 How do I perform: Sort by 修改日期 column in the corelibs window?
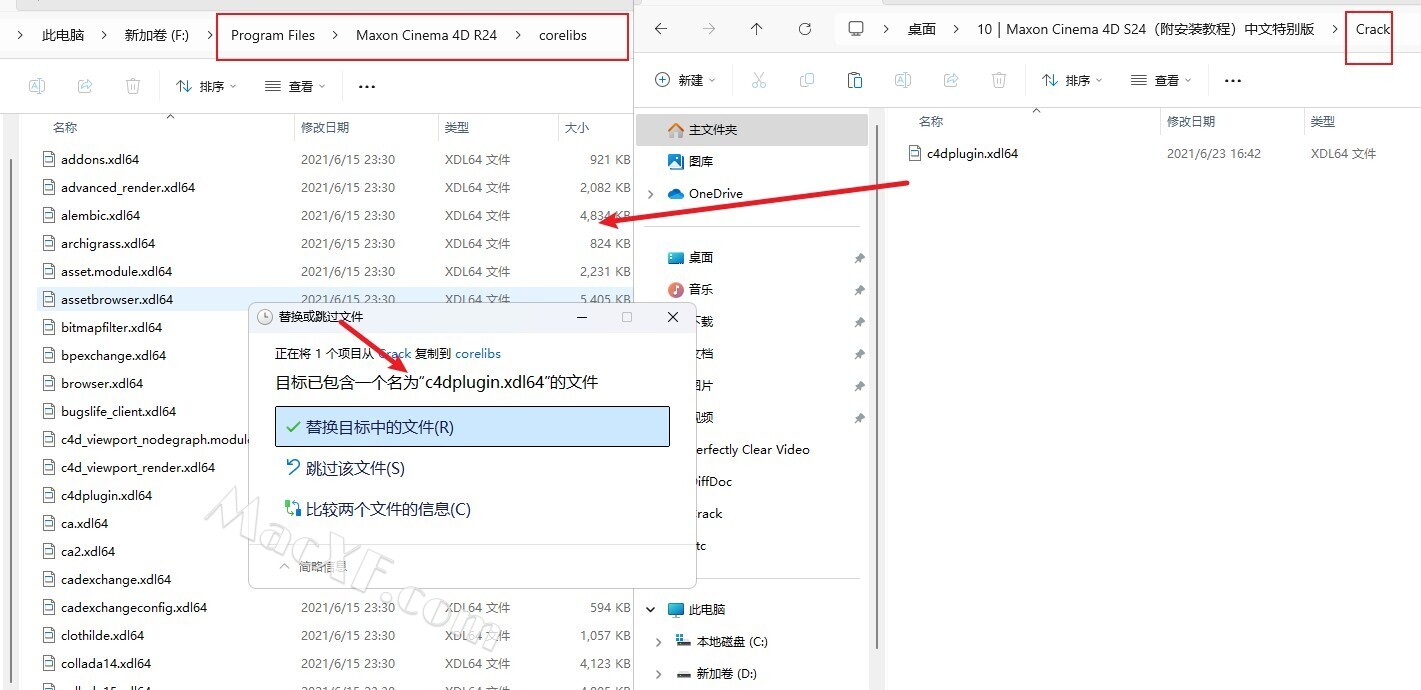pyautogui.click(x=325, y=128)
